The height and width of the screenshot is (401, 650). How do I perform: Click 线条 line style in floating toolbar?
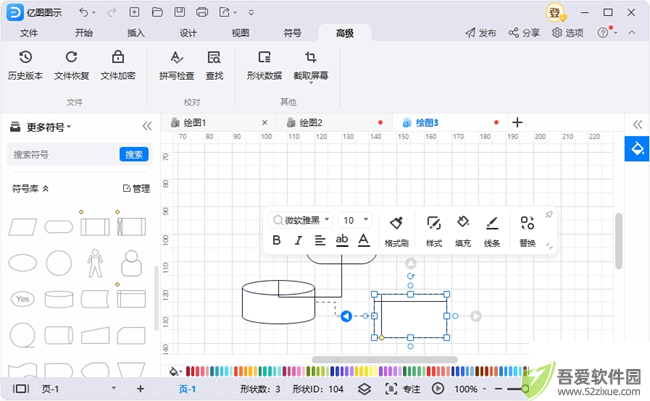(492, 231)
